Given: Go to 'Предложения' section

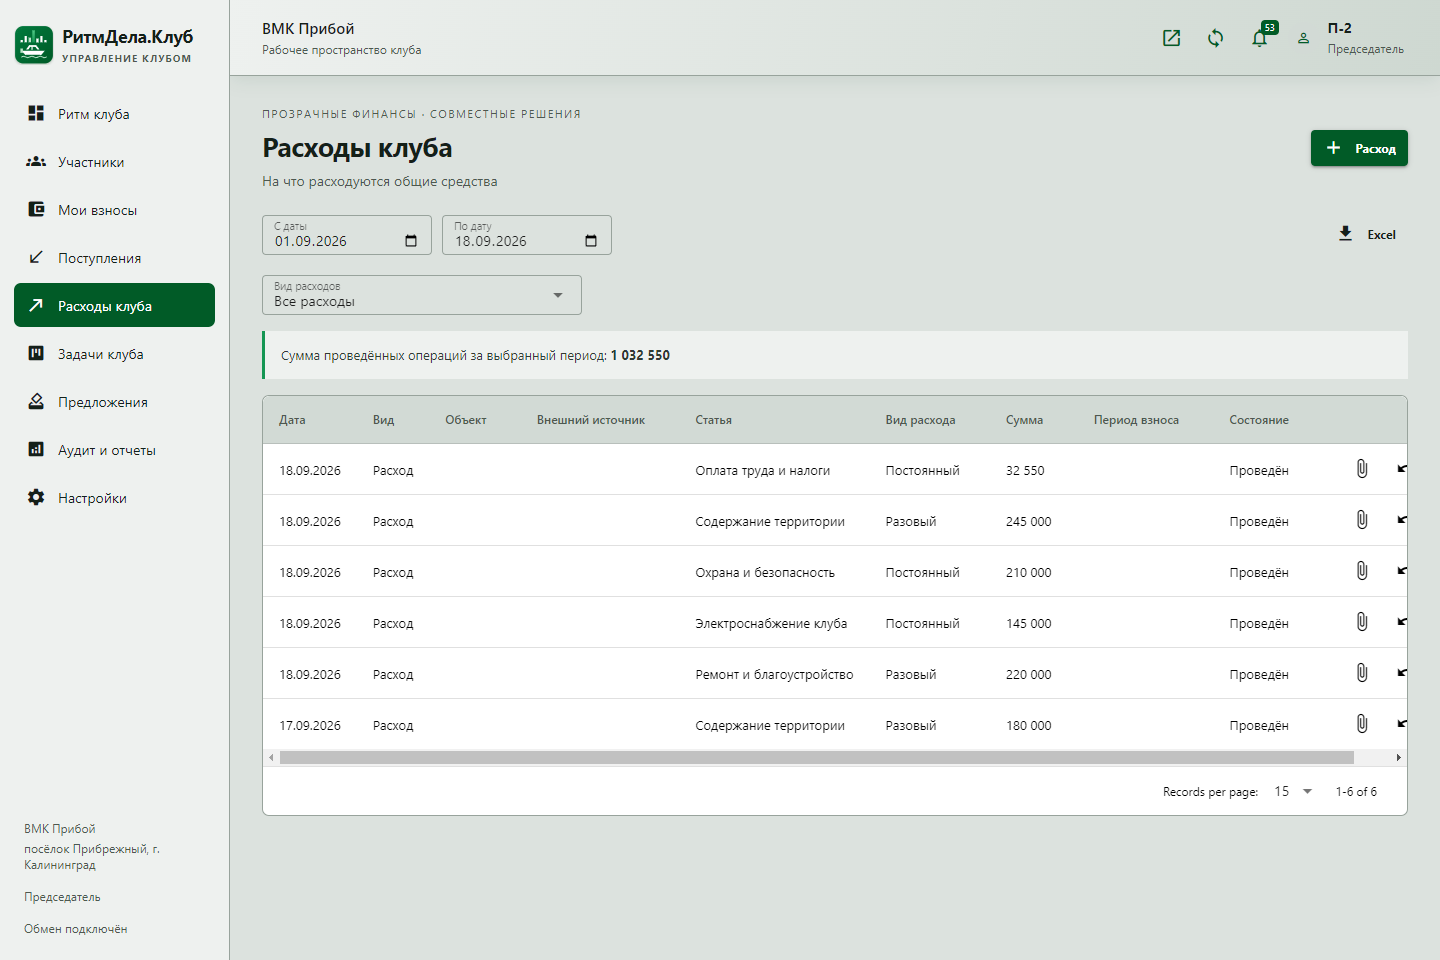Looking at the screenshot, I should (114, 402).
